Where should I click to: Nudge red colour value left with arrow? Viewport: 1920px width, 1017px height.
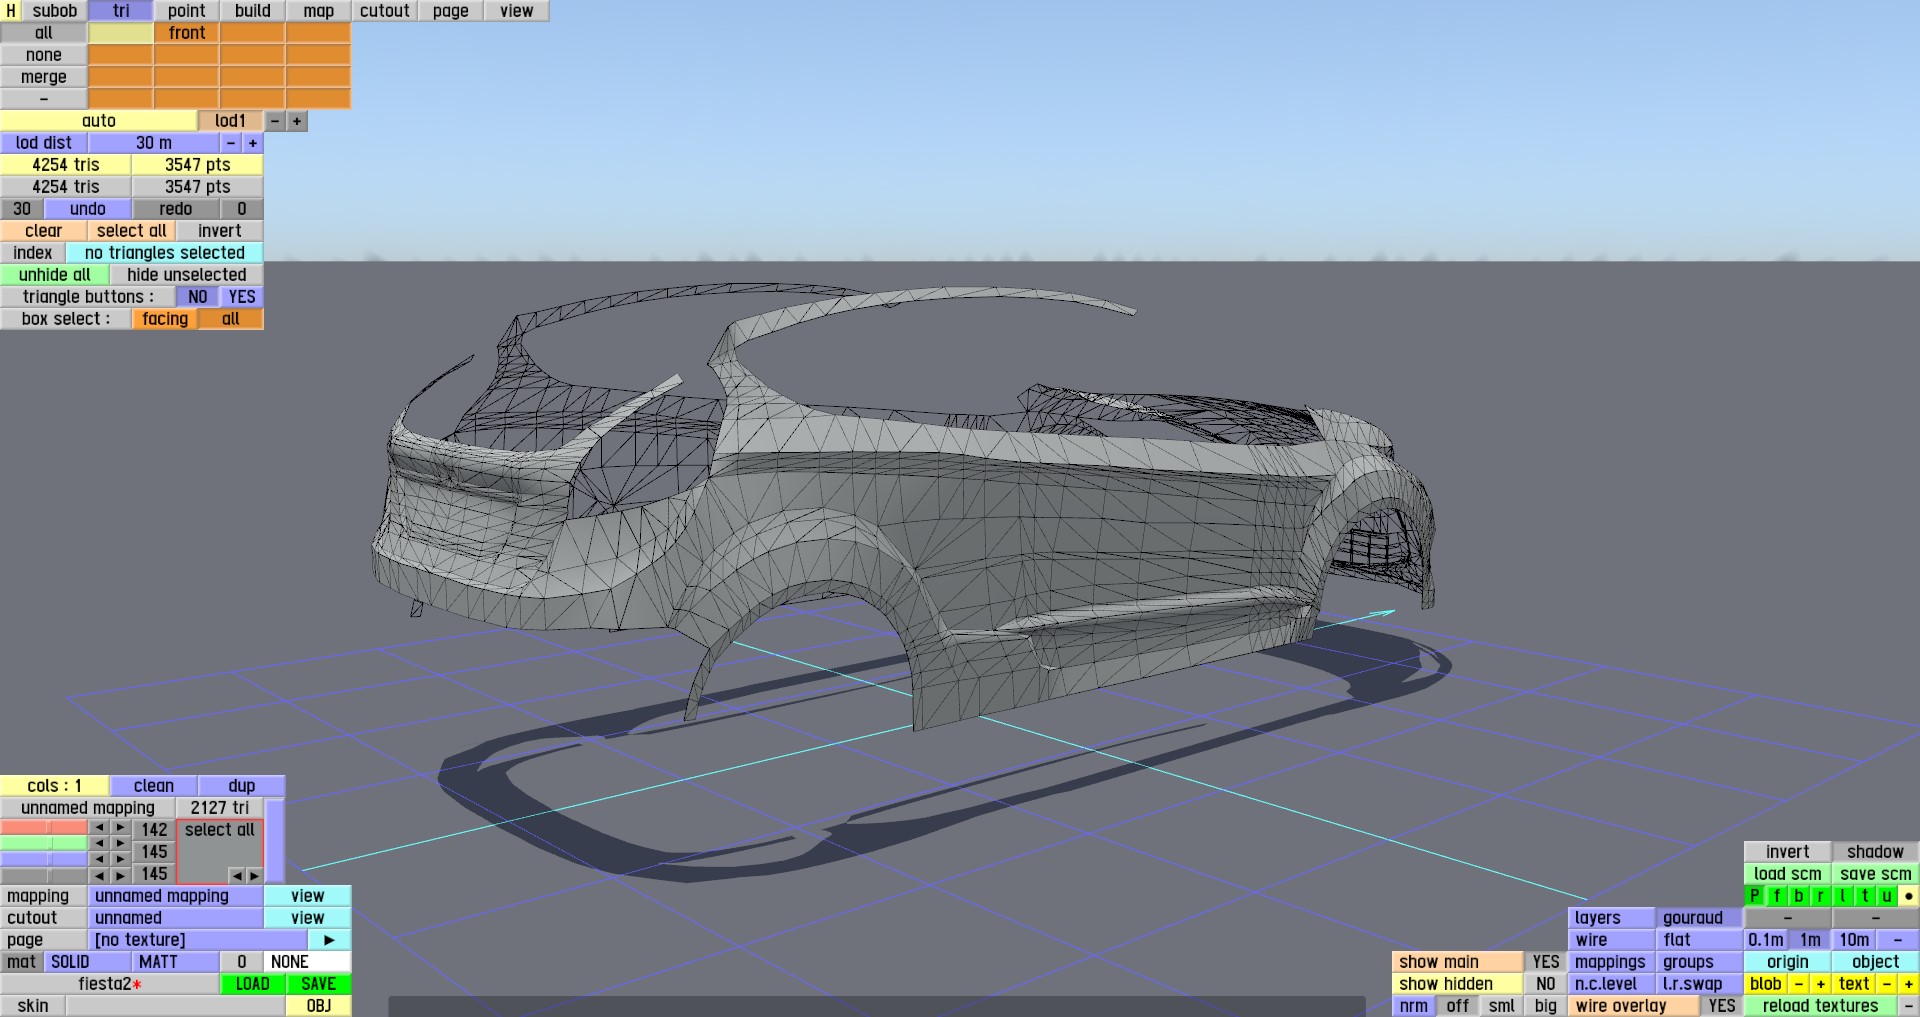pyautogui.click(x=99, y=828)
